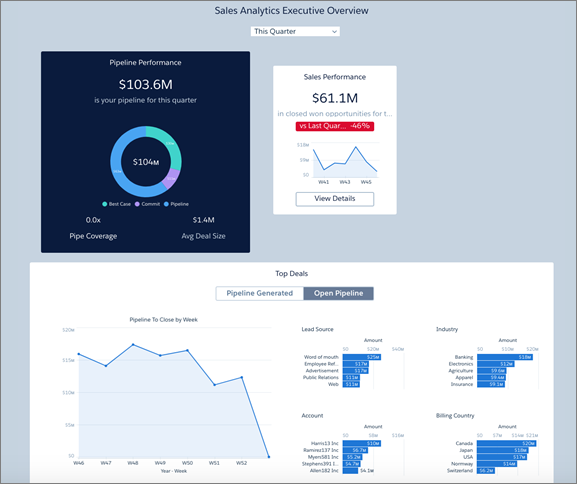This screenshot has height=484, width=577.
Task: Click the vs Last Quarter -46% badge
Action: (x=334, y=126)
